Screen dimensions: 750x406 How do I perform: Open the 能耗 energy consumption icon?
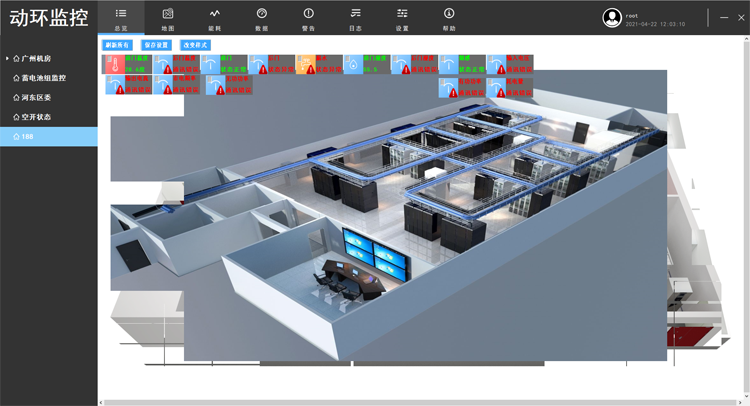pos(214,18)
